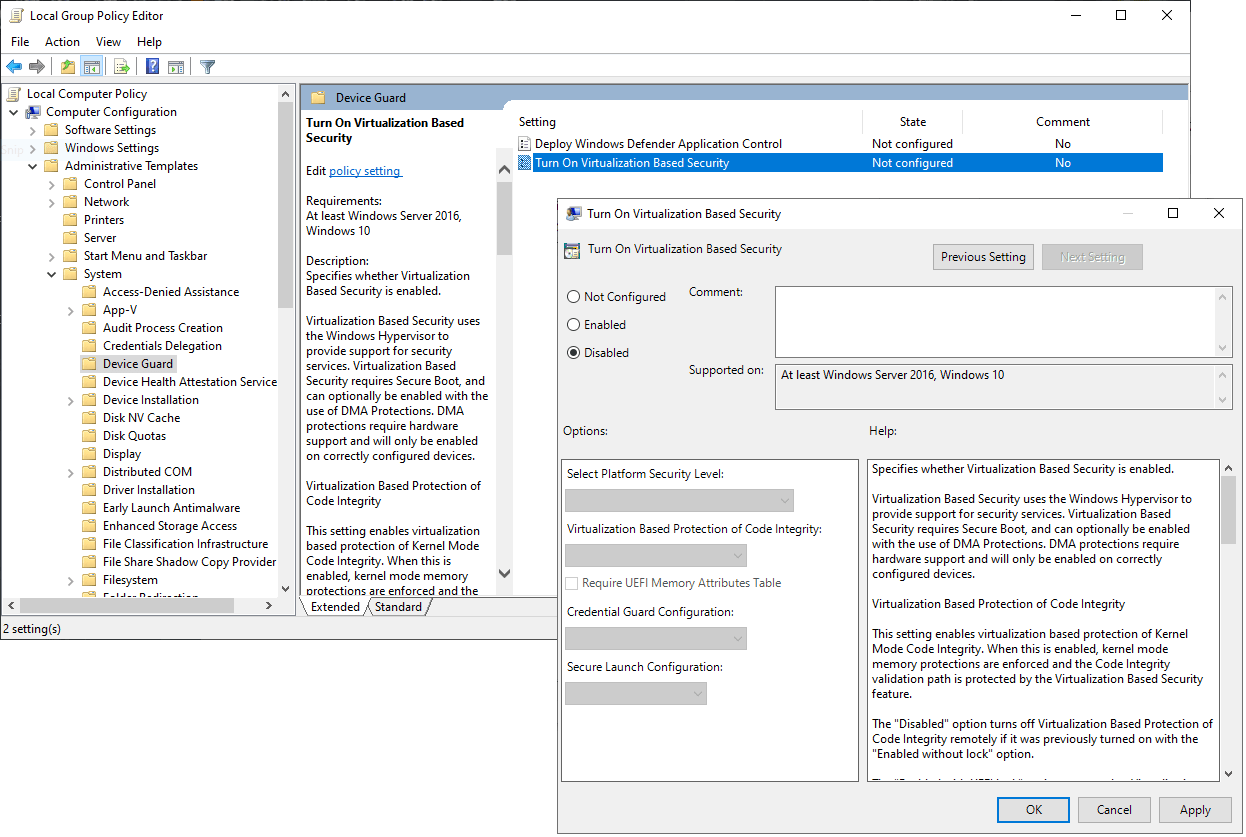The width and height of the screenshot is (1246, 837).
Task: Select the Not Configured radio button
Action: coord(572,296)
